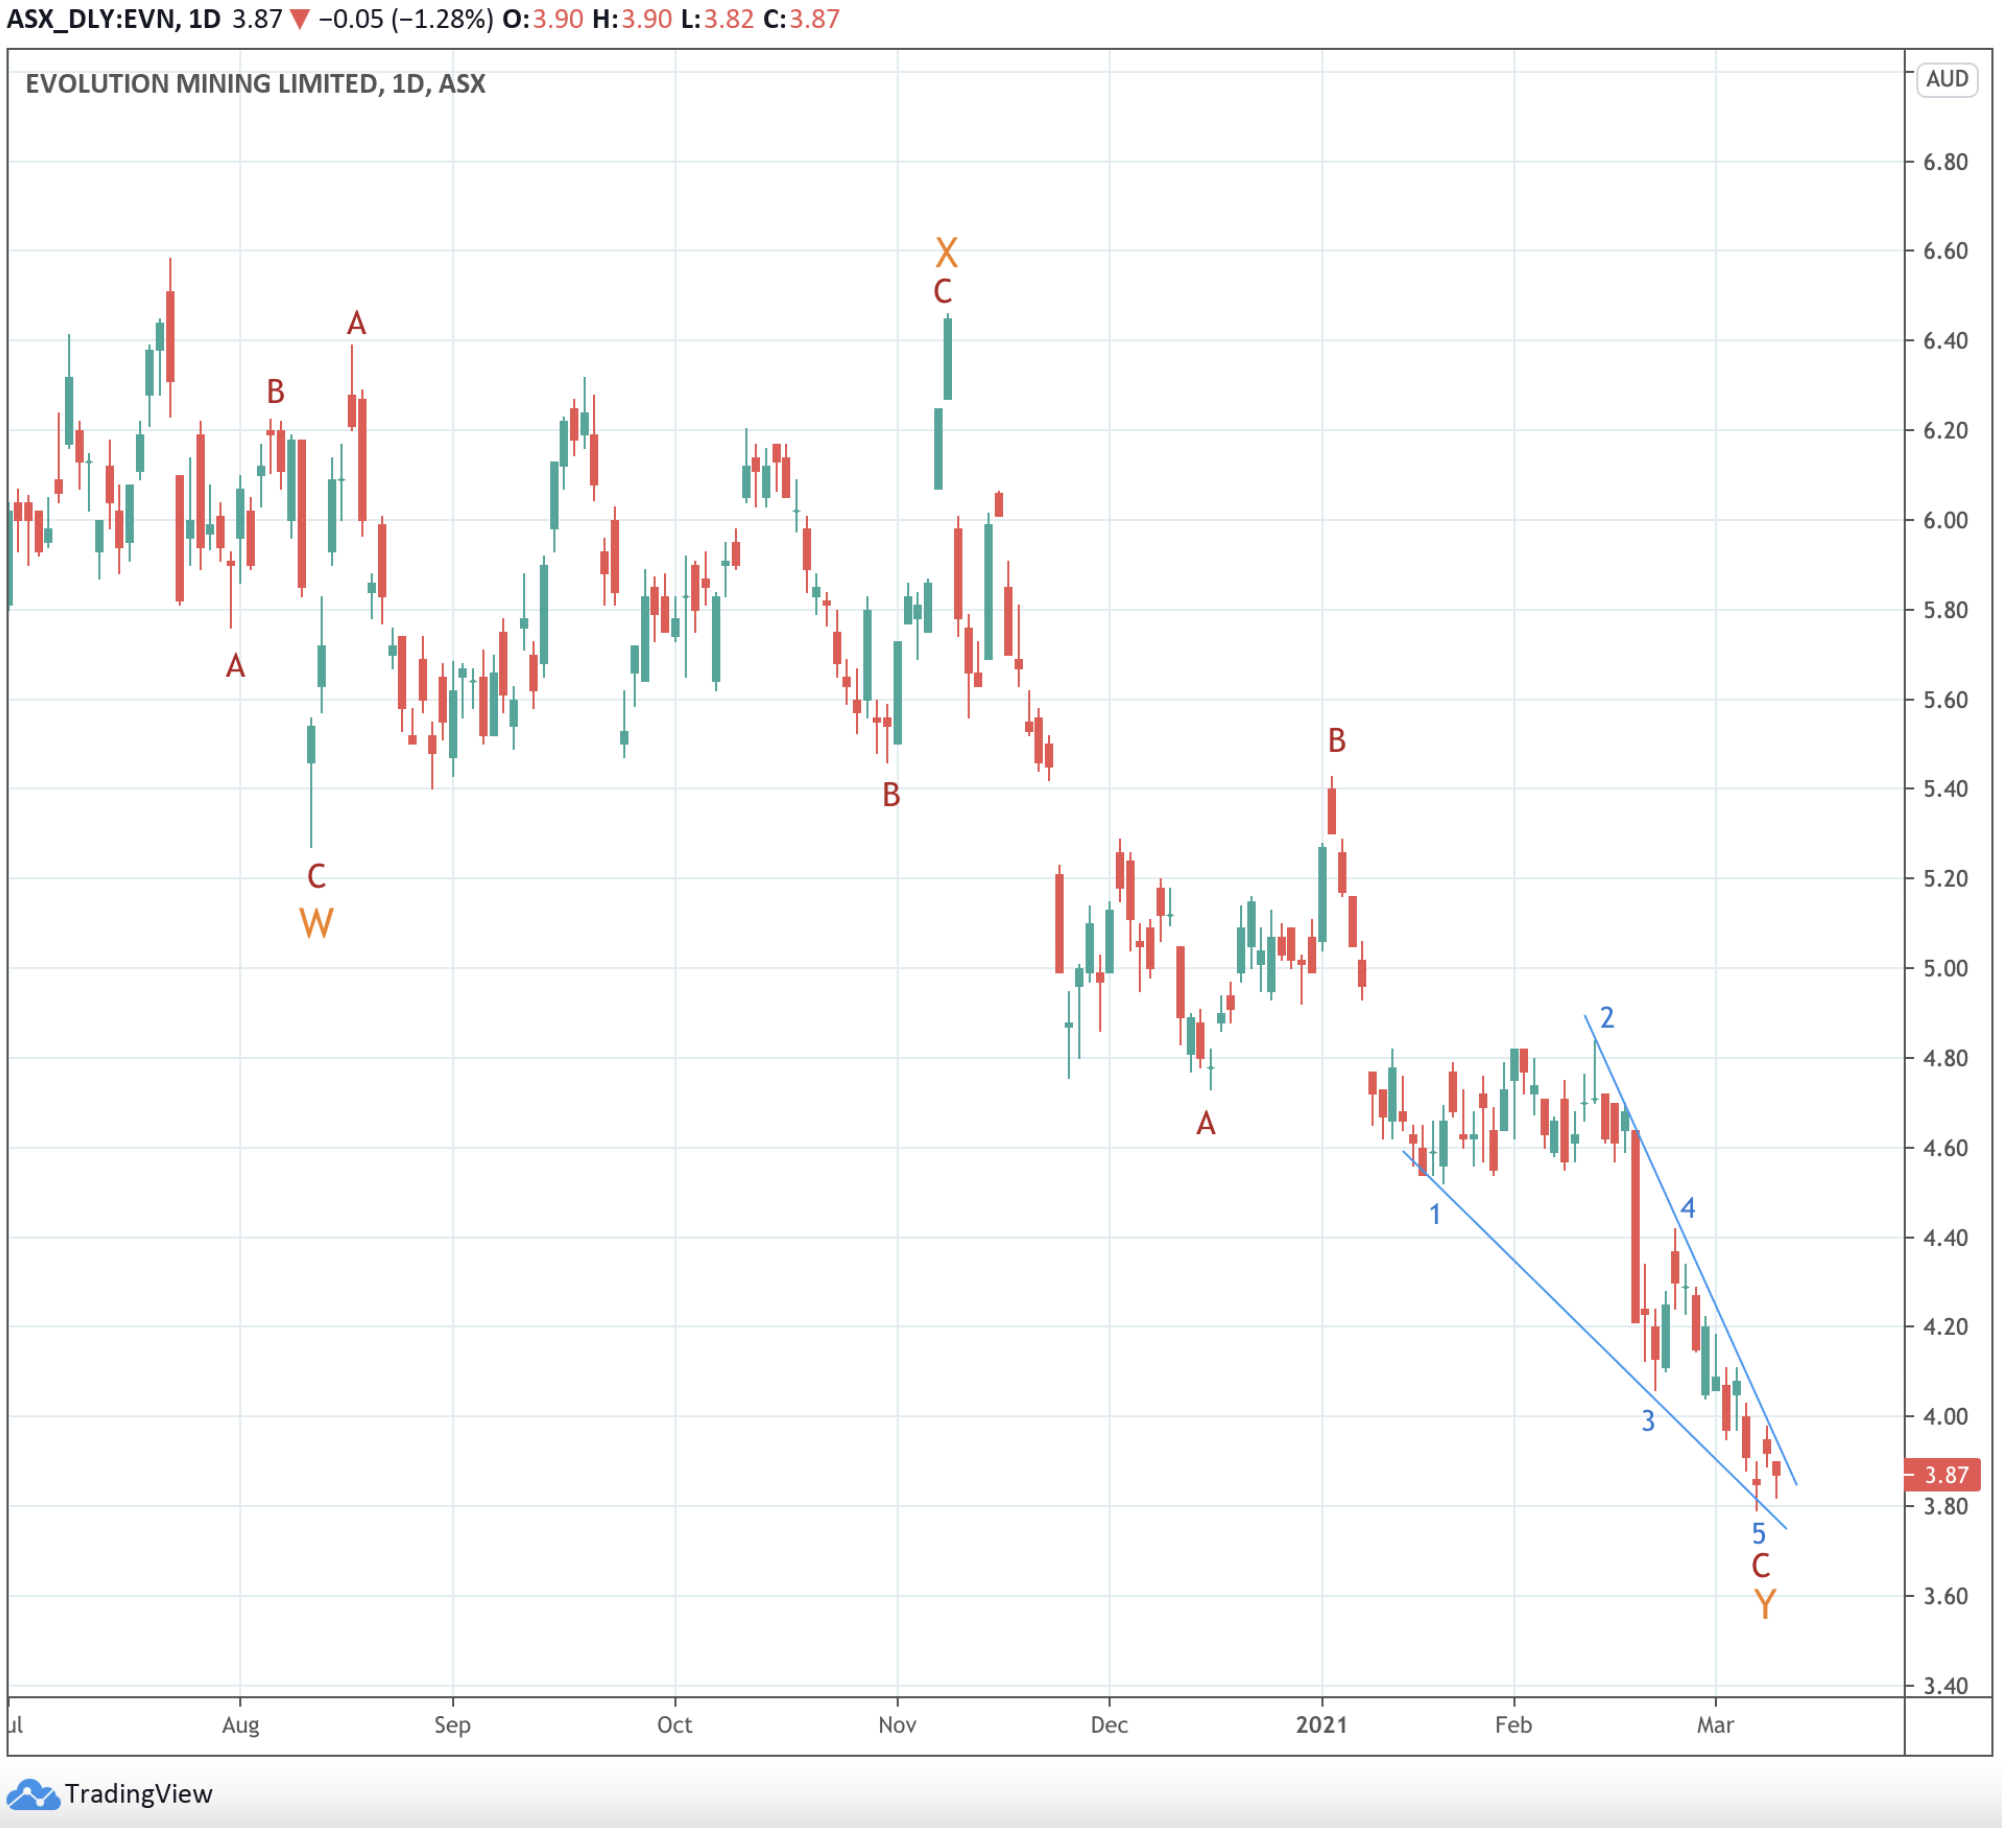Click the orange W wave label

(x=316, y=922)
